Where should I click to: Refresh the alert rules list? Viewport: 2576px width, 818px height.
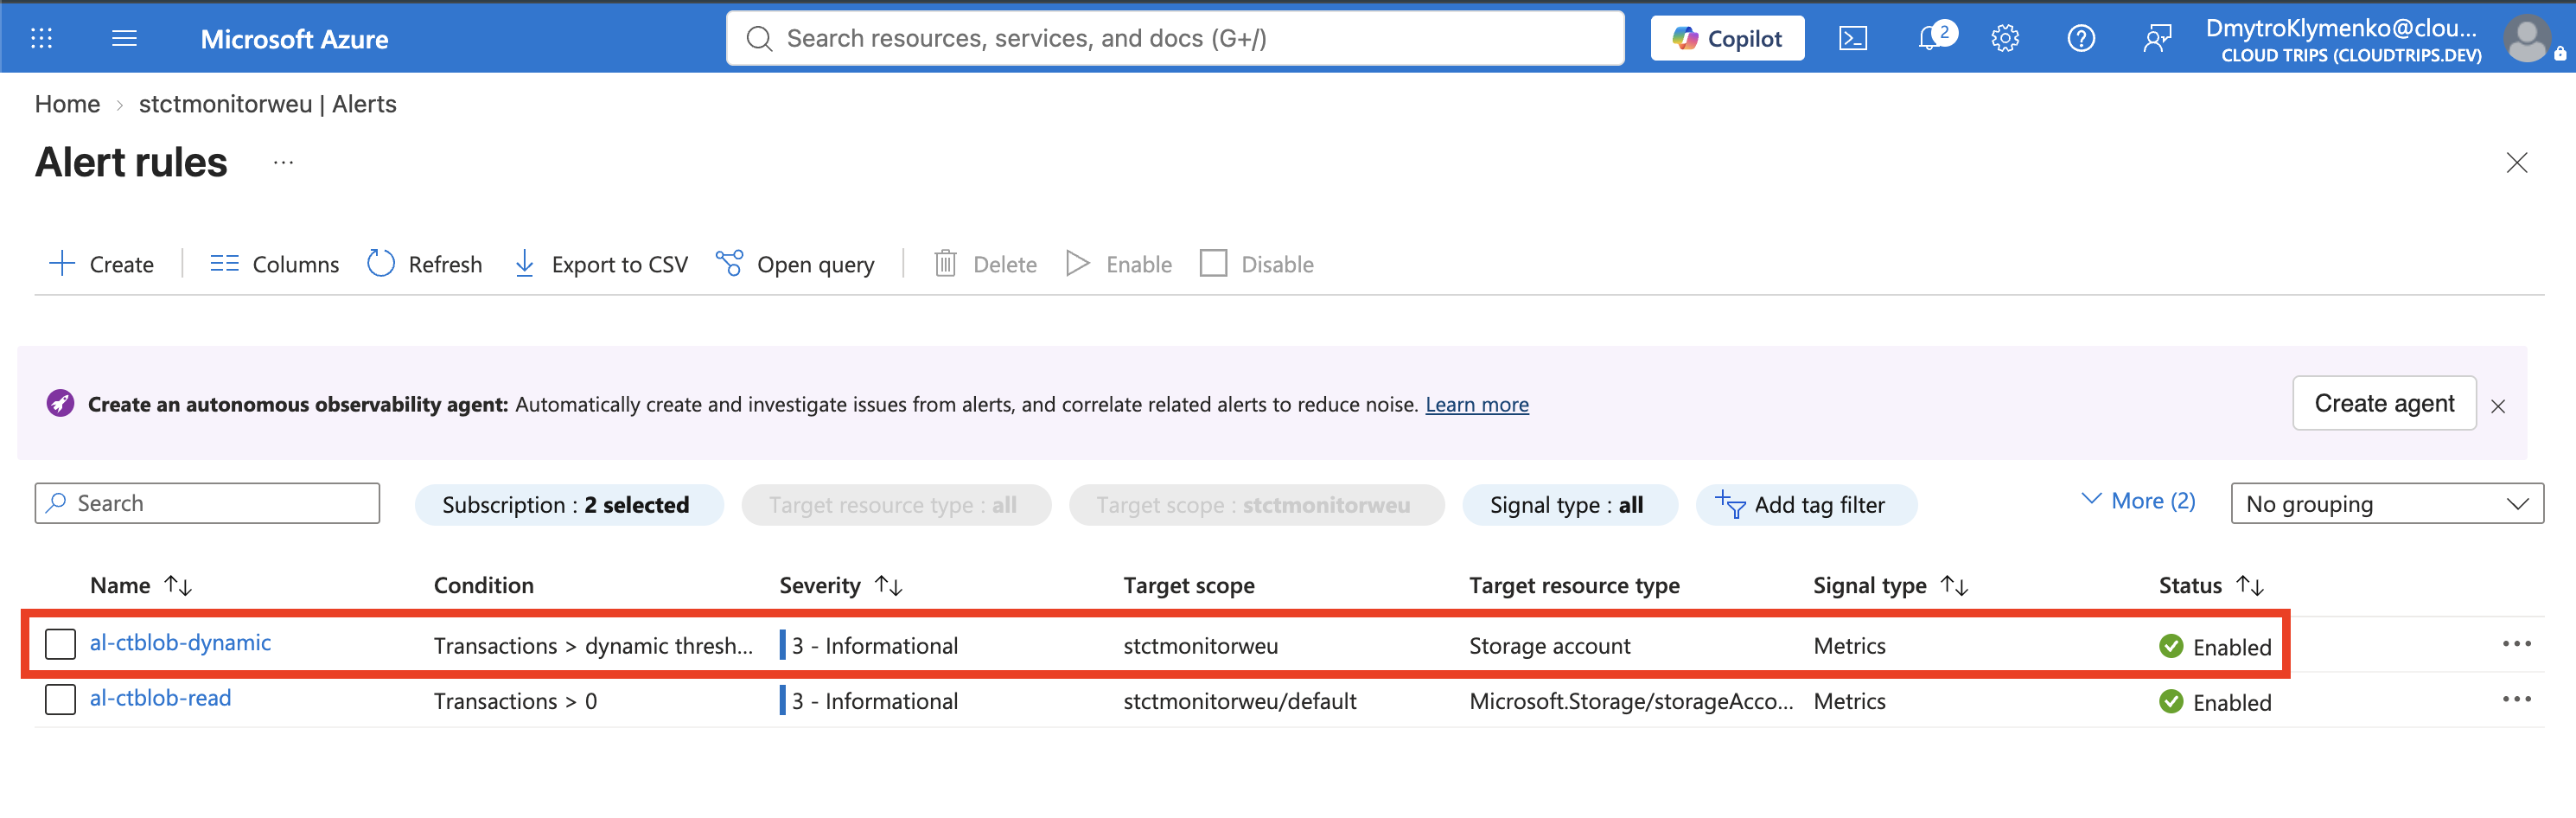point(424,264)
